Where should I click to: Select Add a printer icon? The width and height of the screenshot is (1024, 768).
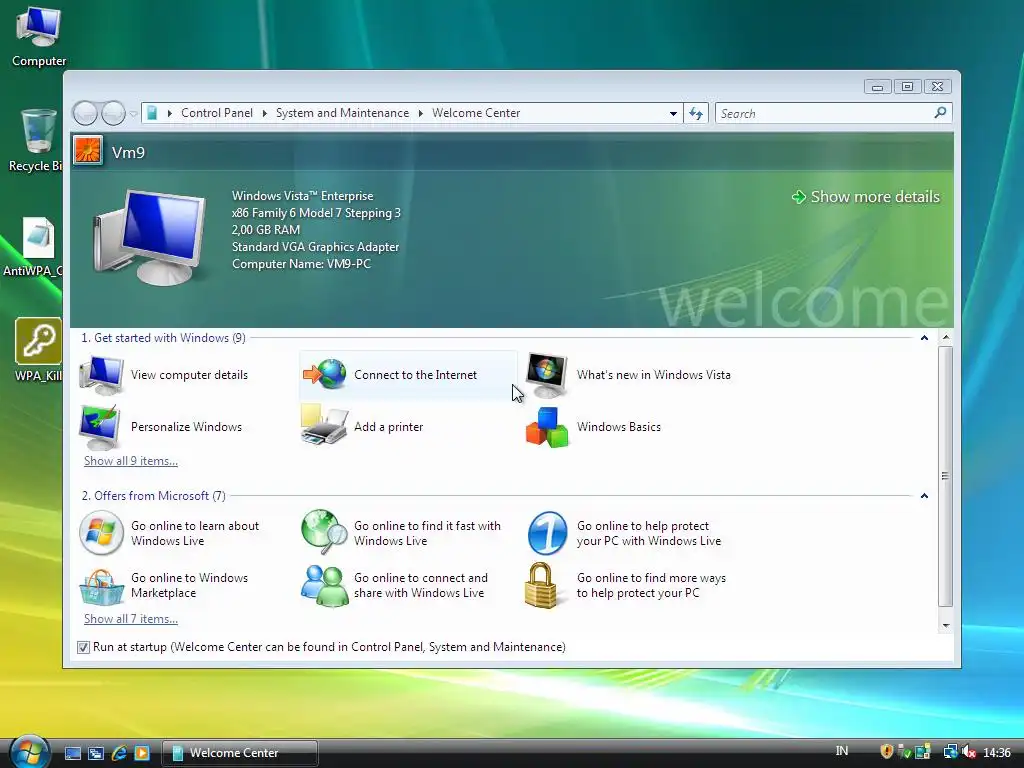click(325, 425)
